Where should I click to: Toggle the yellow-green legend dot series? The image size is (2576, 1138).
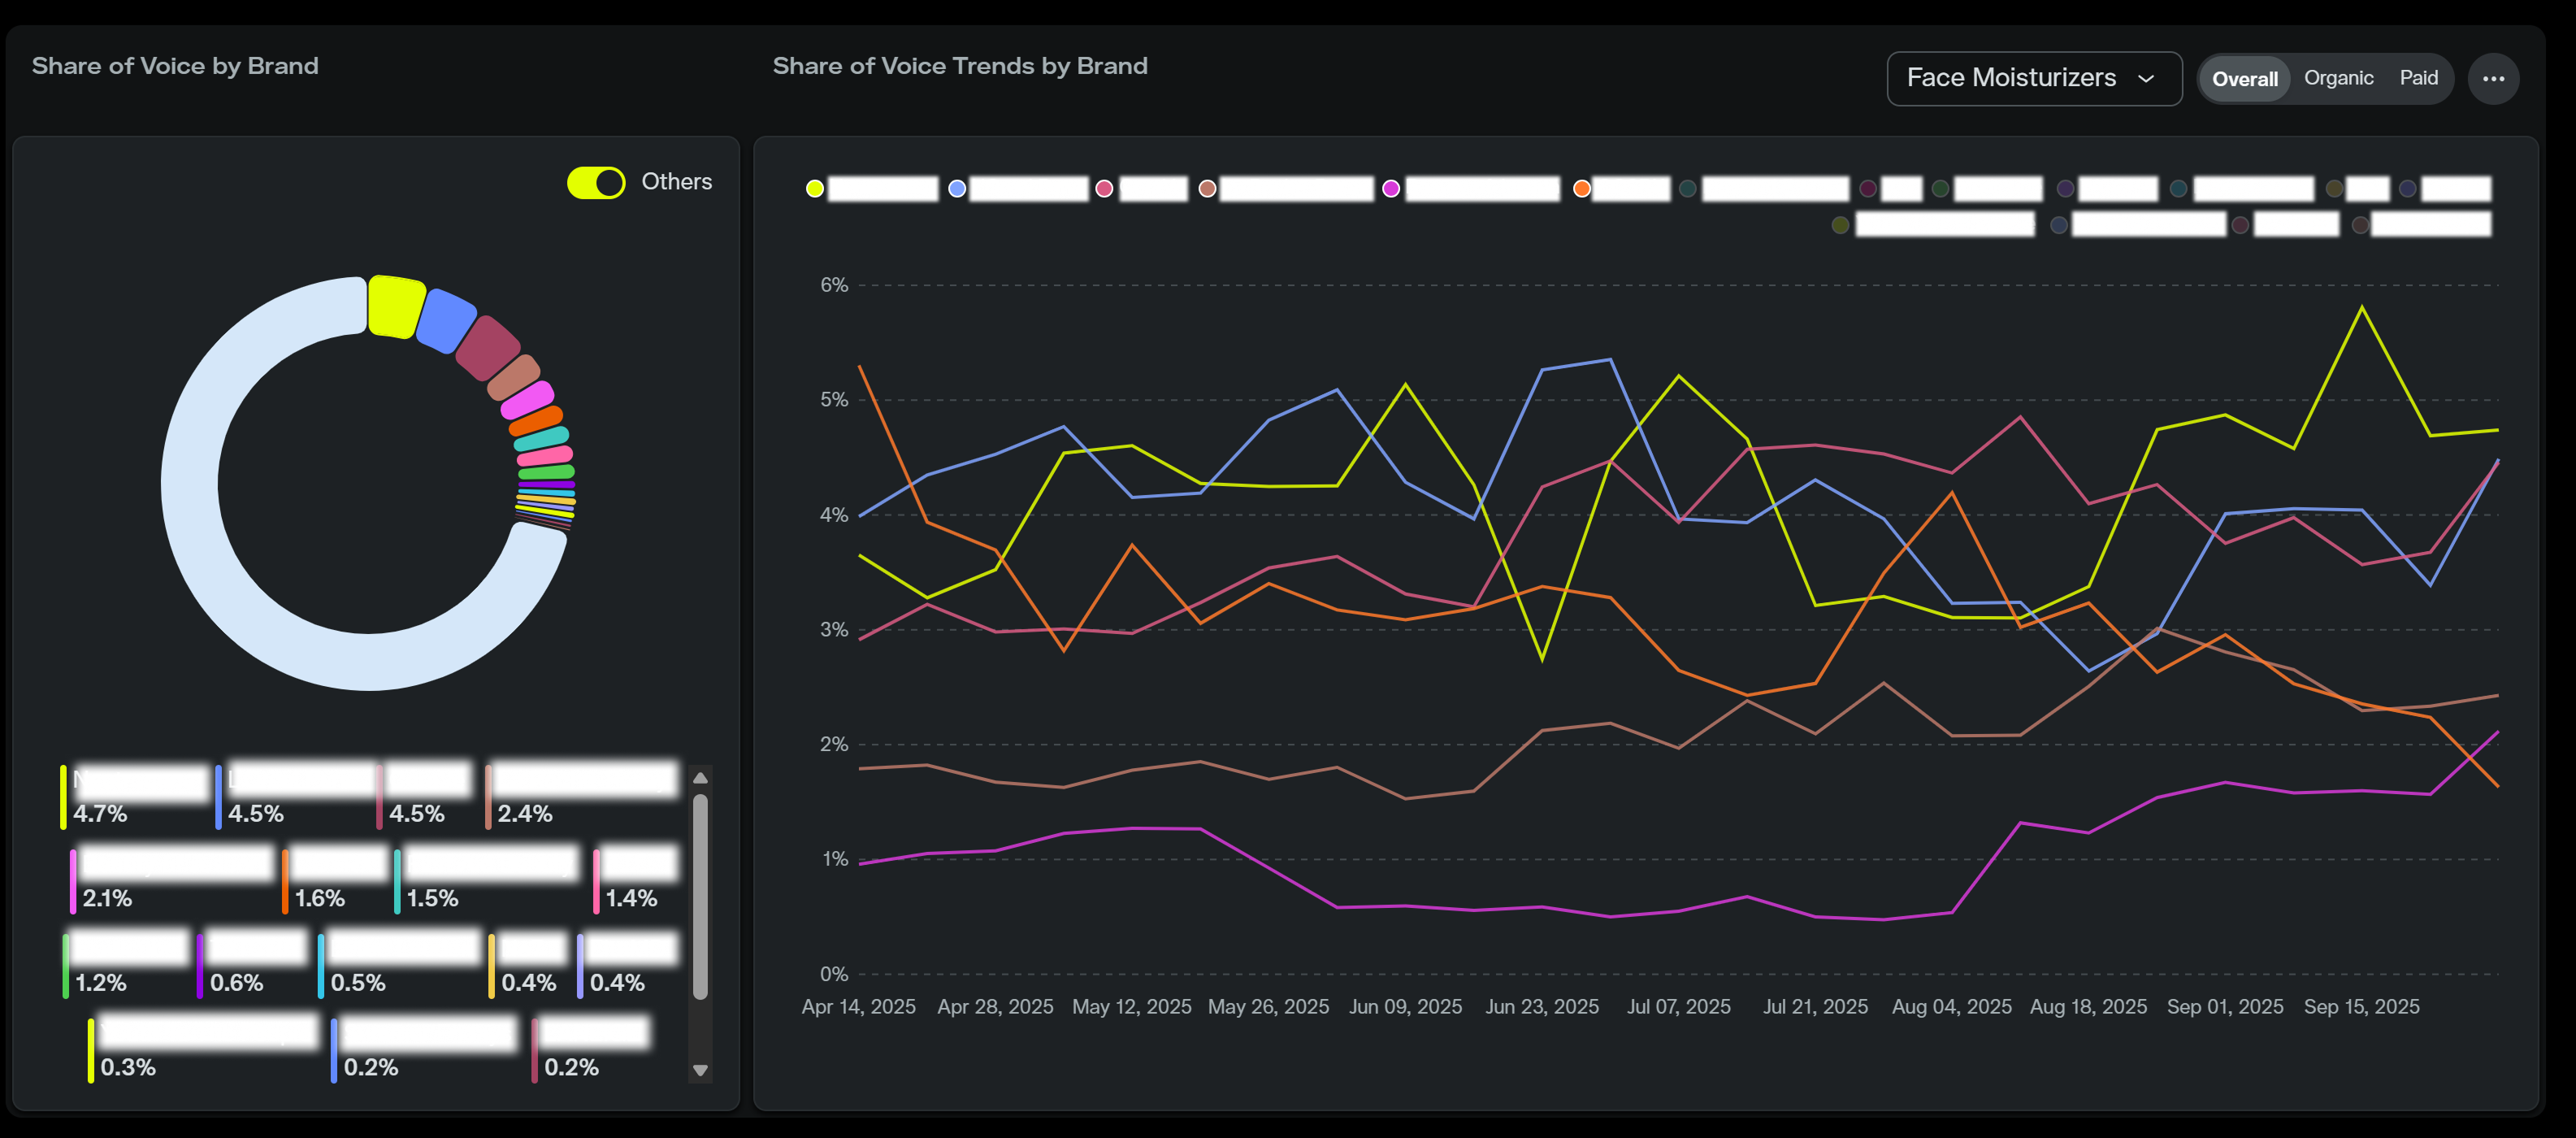click(815, 189)
